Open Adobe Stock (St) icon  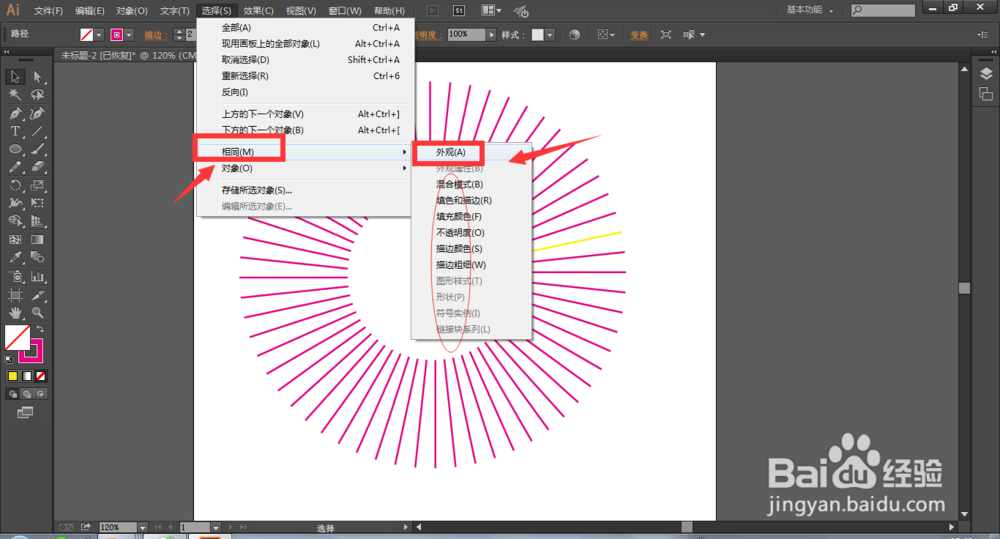(459, 10)
